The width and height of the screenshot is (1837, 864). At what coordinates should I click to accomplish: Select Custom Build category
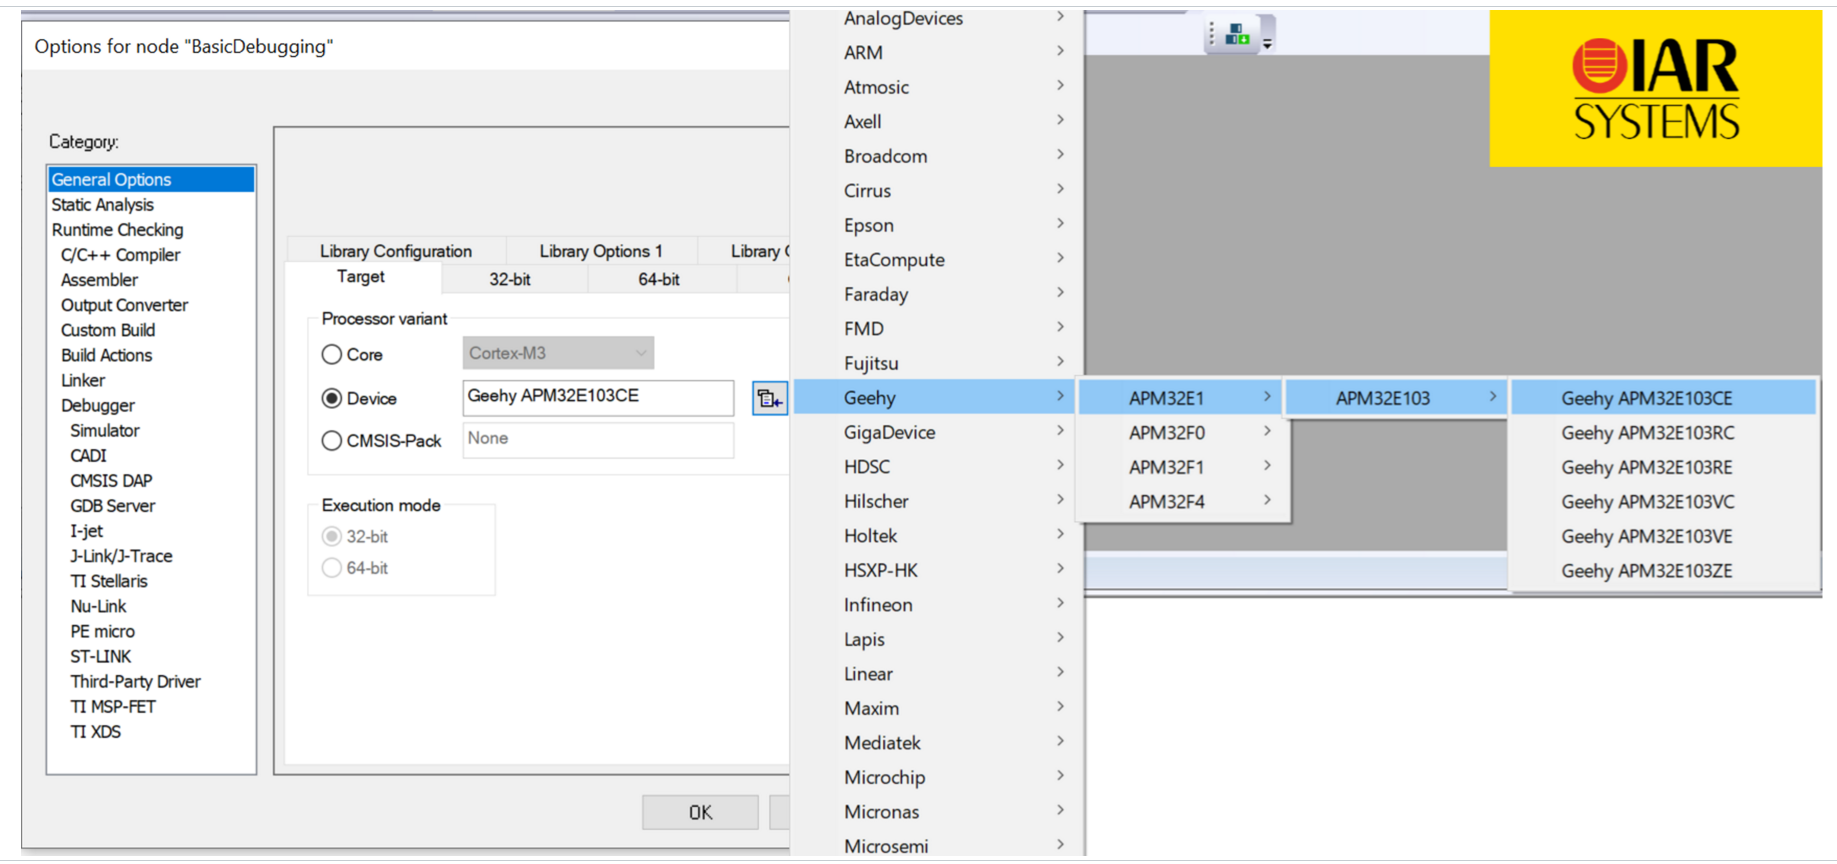coord(108,330)
